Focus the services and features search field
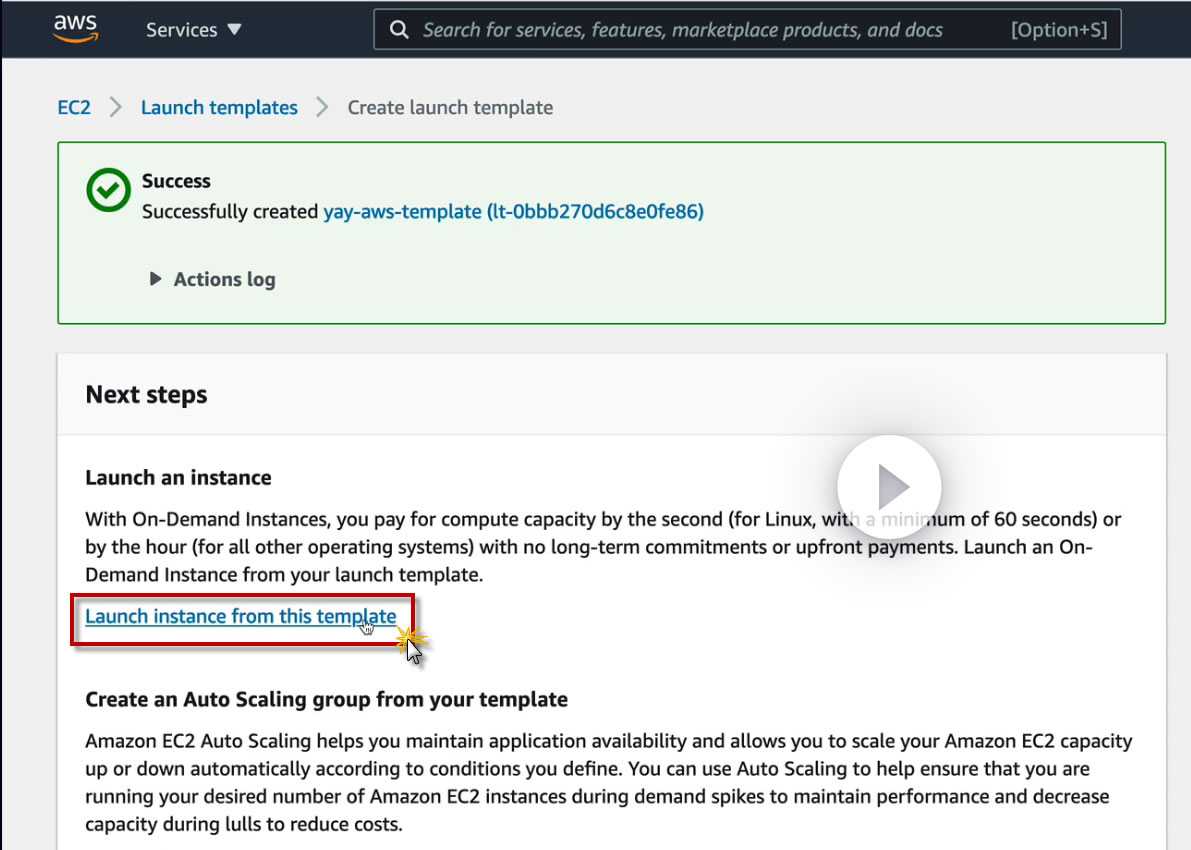 (682, 30)
